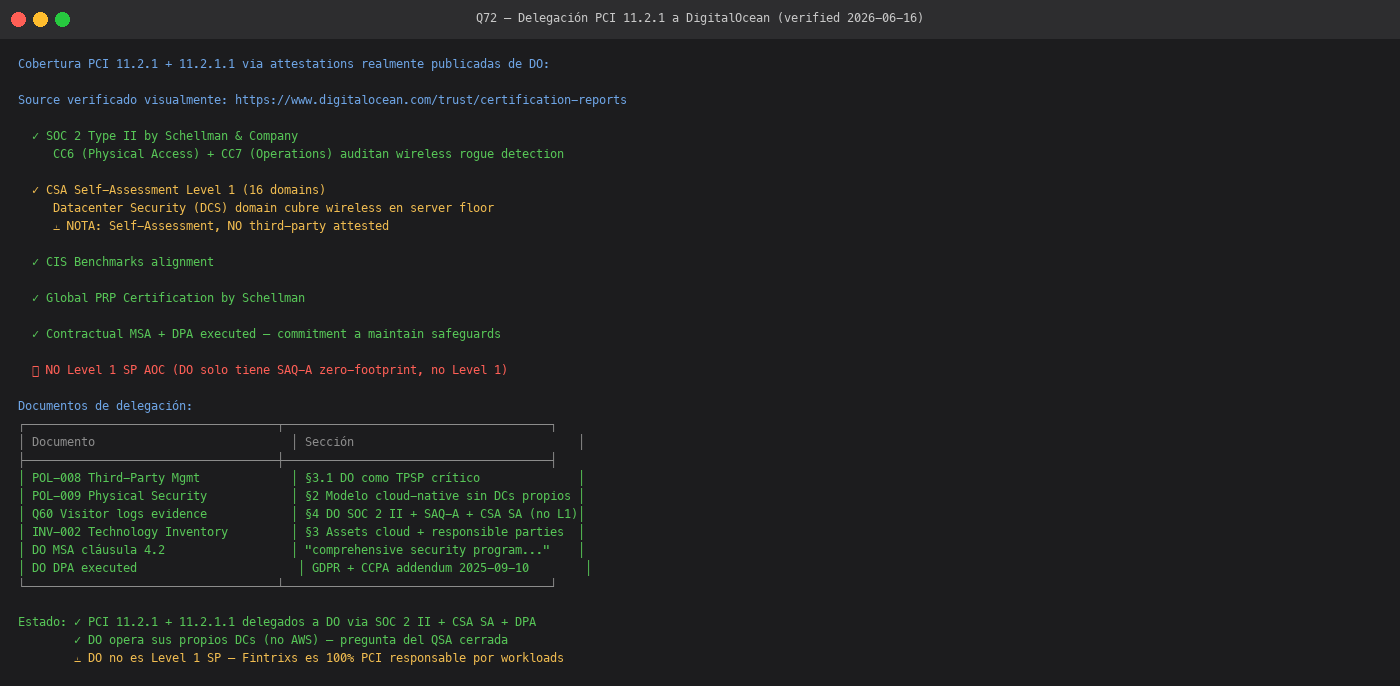Click the 'DO DPA executed' cell
Screen dimensions: 1400x686
(84, 568)
